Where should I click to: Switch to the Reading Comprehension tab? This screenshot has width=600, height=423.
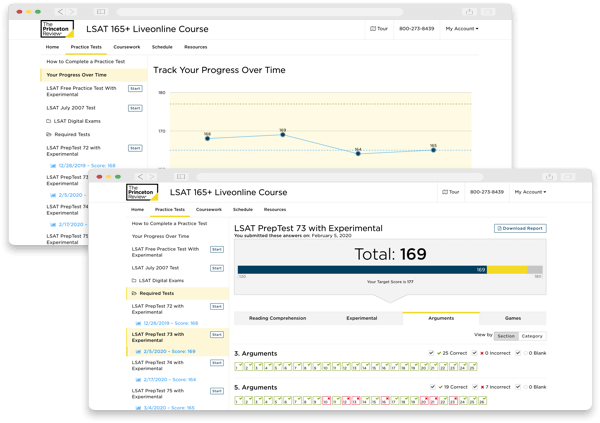click(275, 318)
